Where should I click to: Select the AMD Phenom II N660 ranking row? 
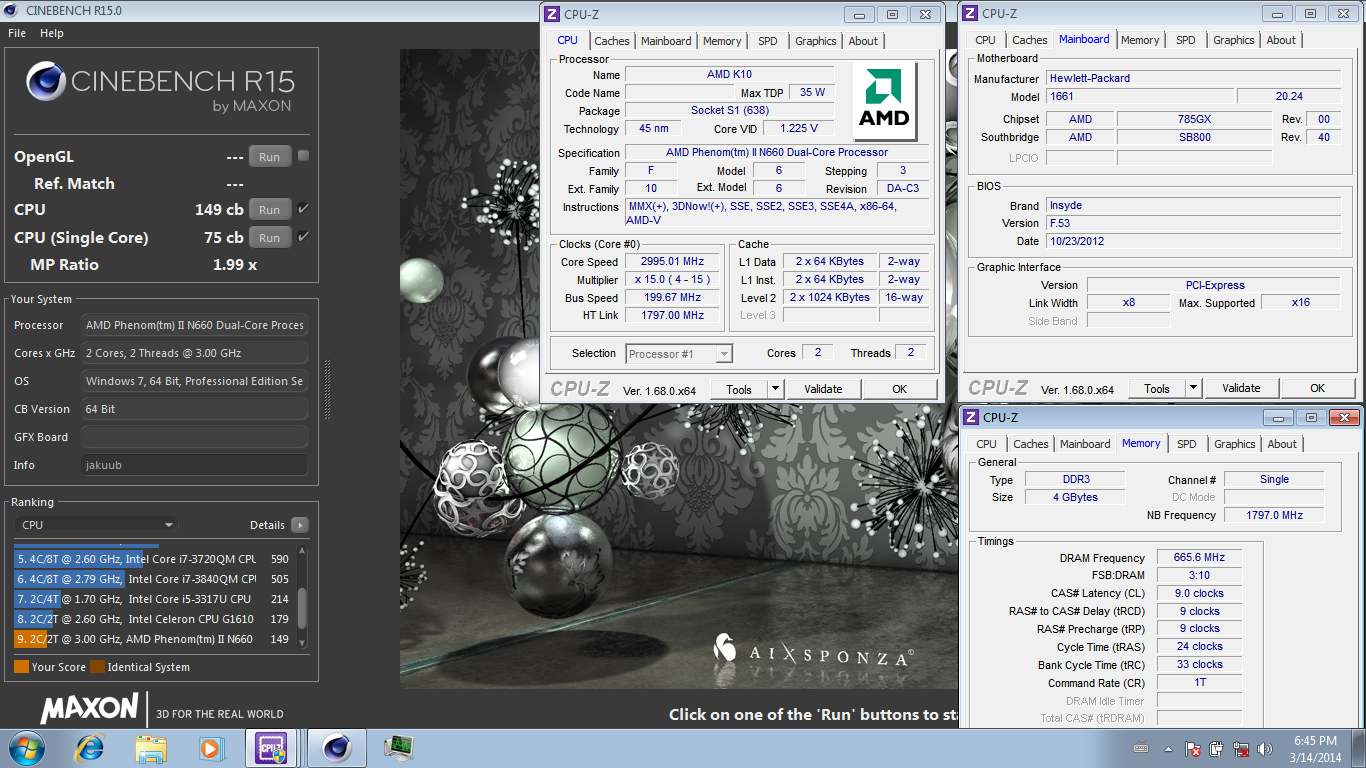pyautogui.click(x=154, y=639)
